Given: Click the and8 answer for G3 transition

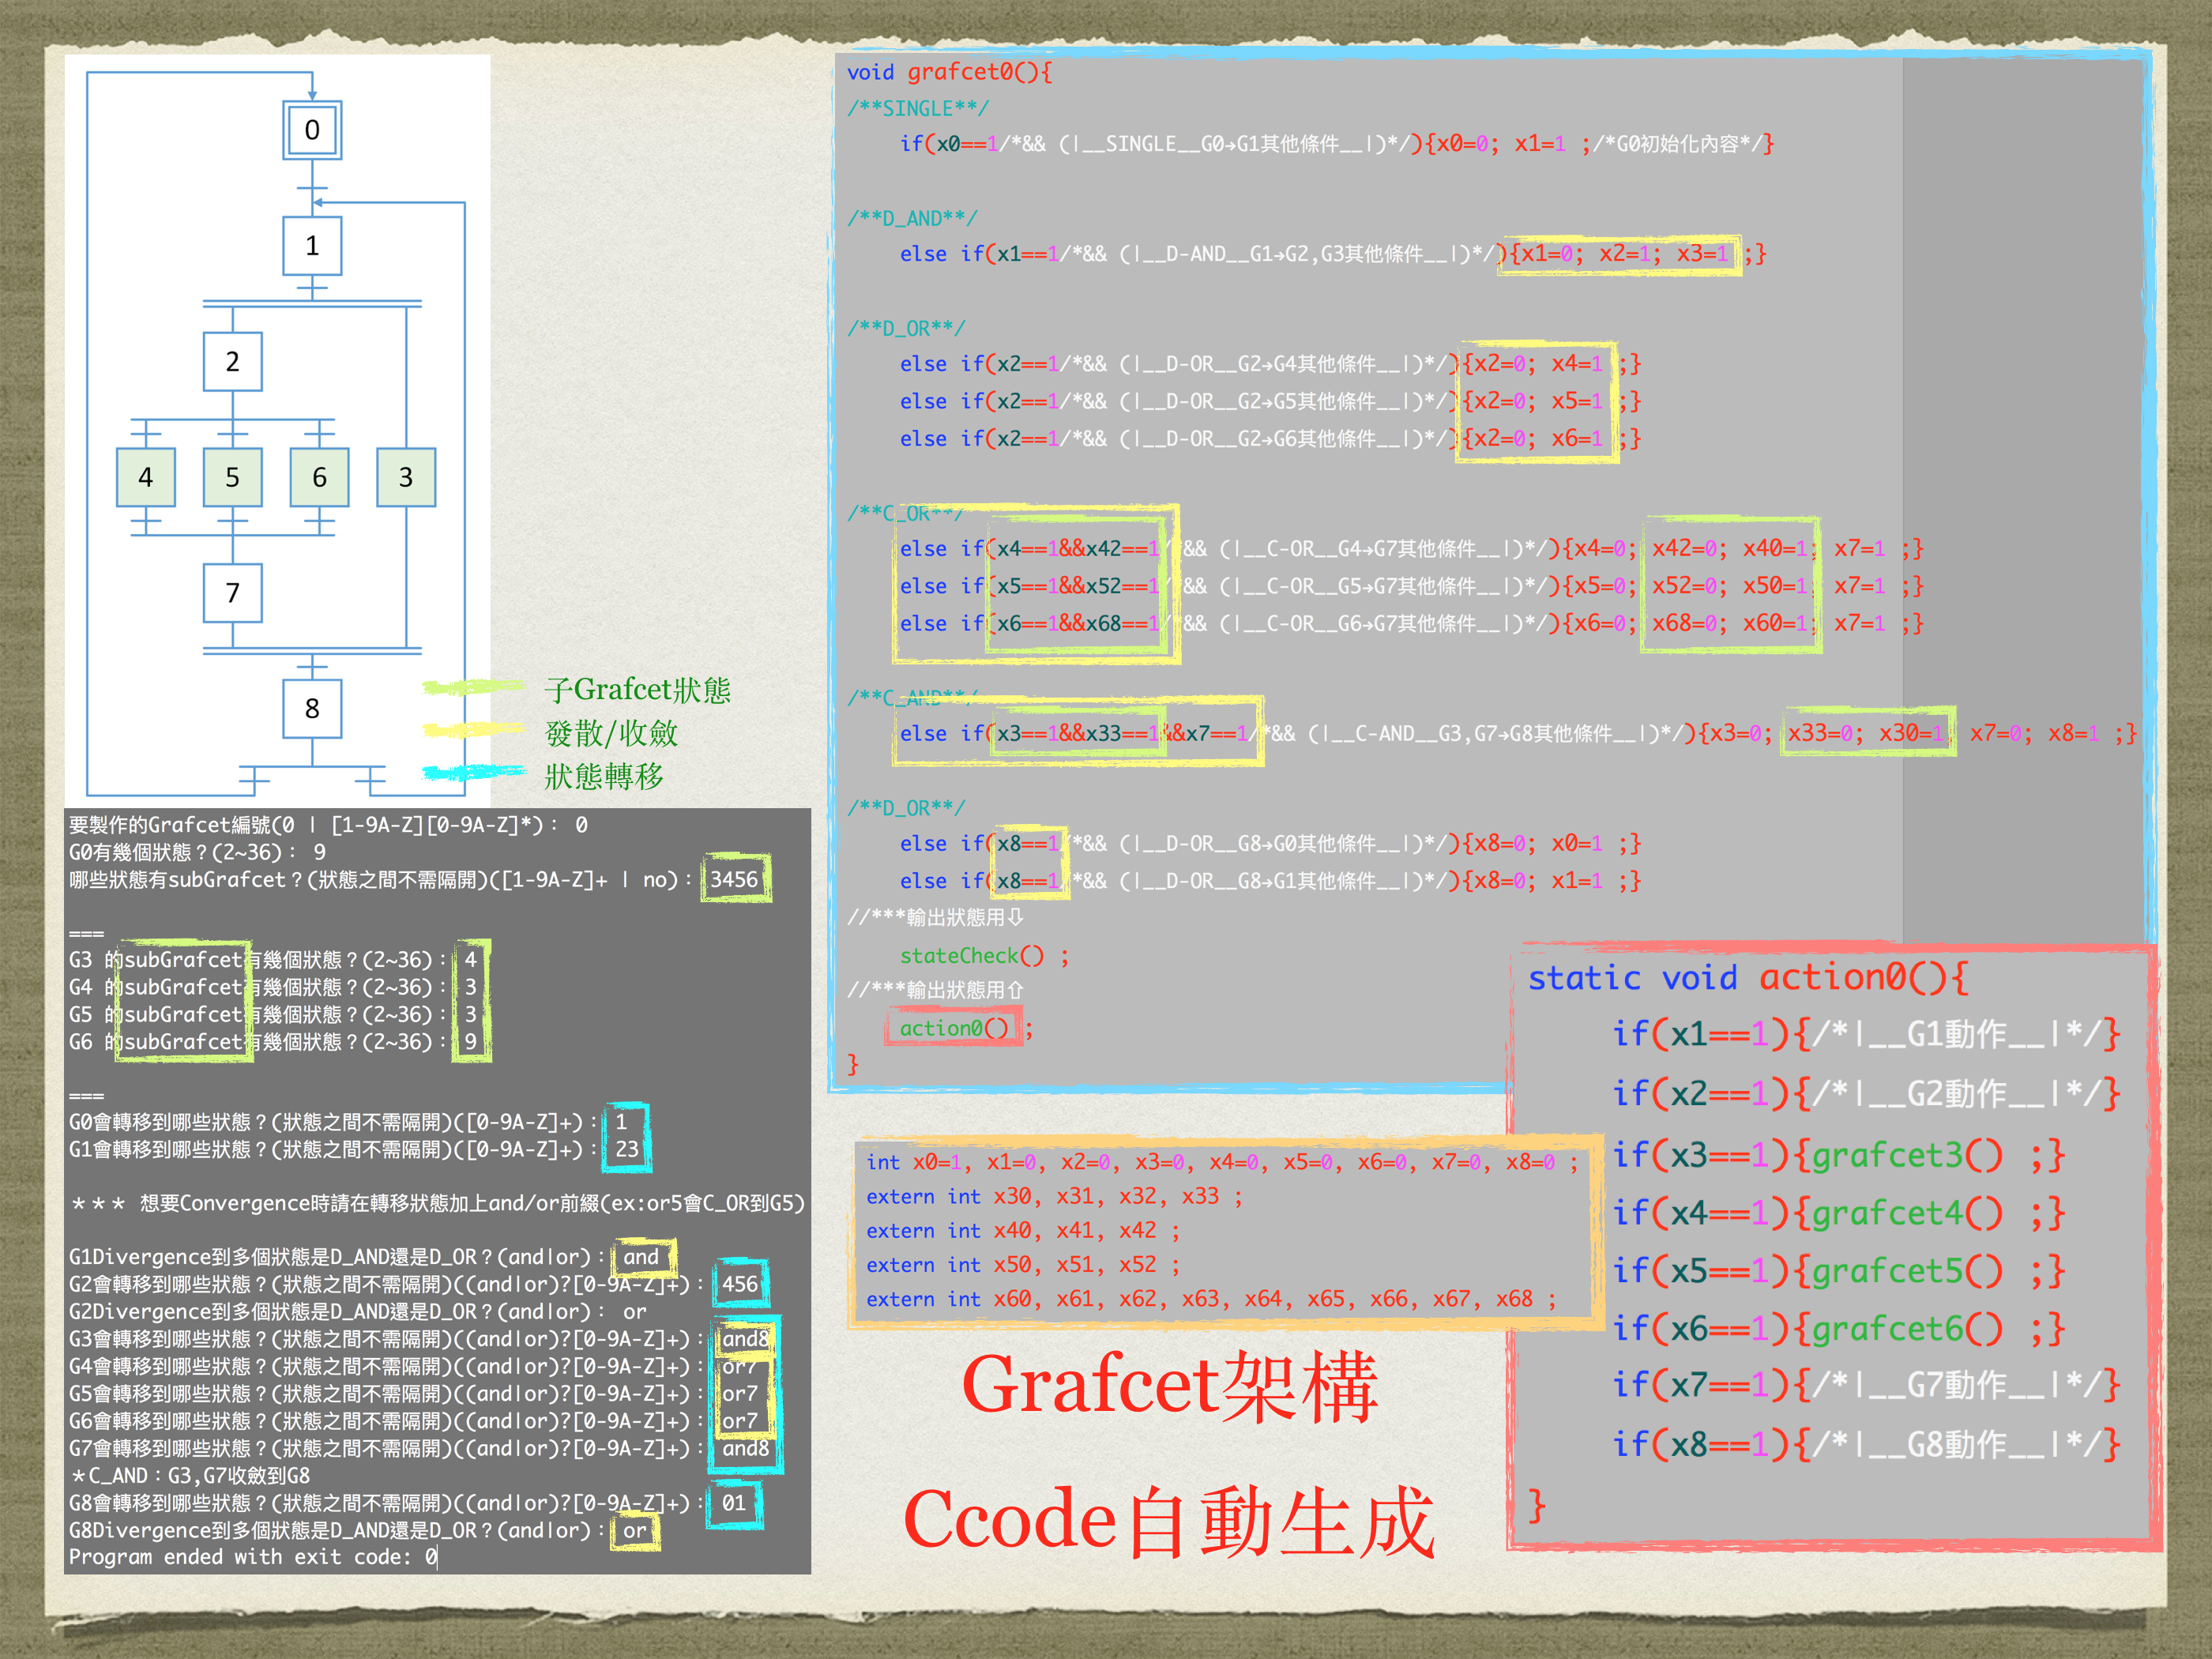Looking at the screenshot, I should [746, 1339].
